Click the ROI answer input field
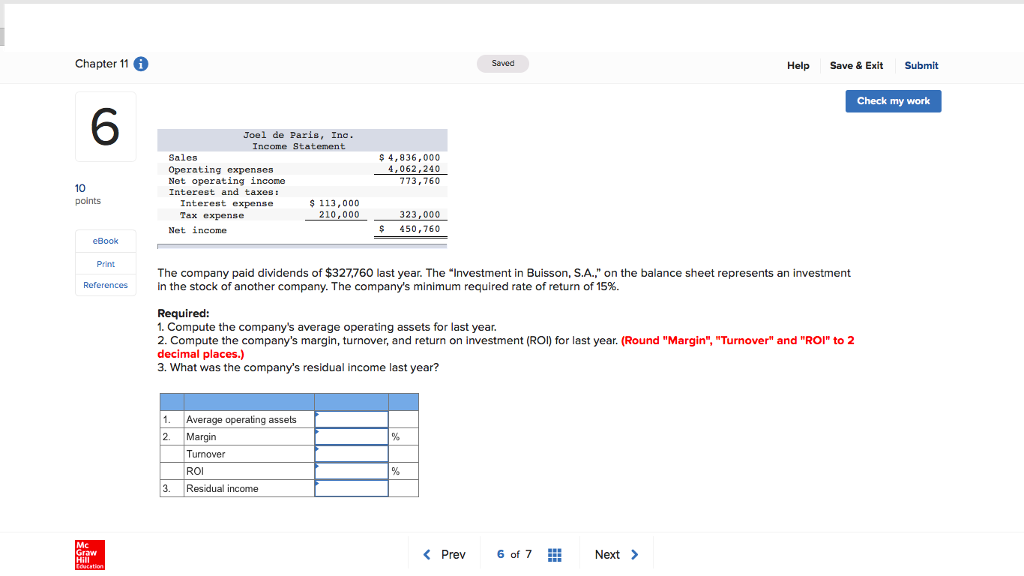 [x=351, y=471]
